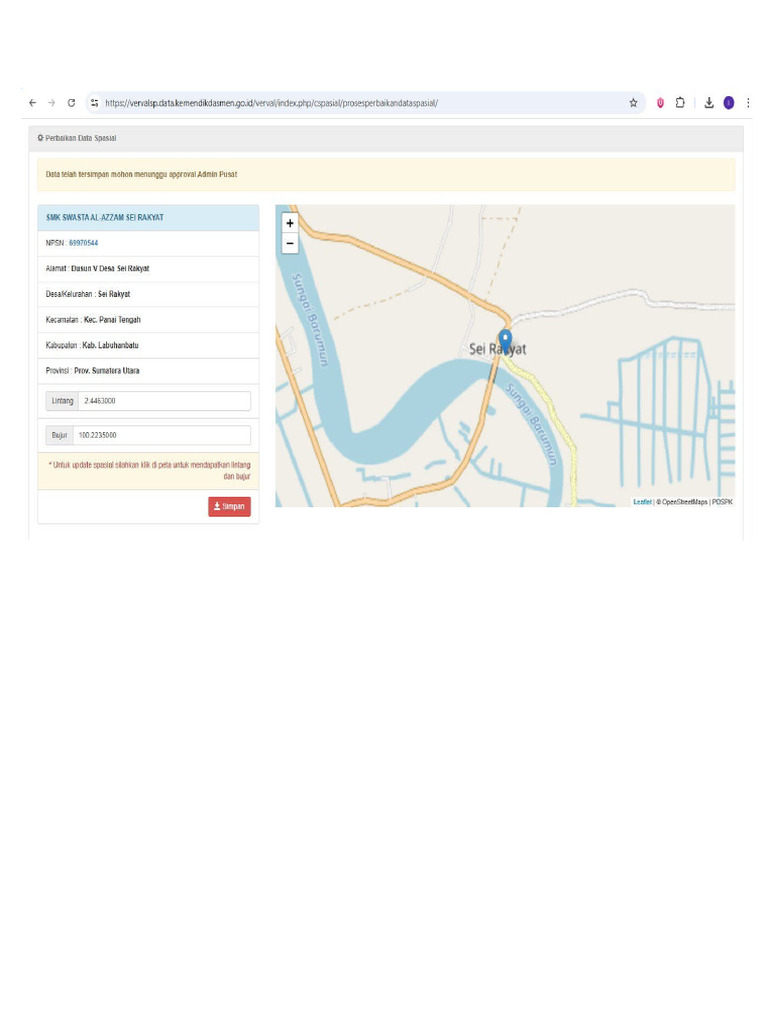Click the Alamat Dusun V Desa Sei Rakyat row

pyautogui.click(x=148, y=268)
